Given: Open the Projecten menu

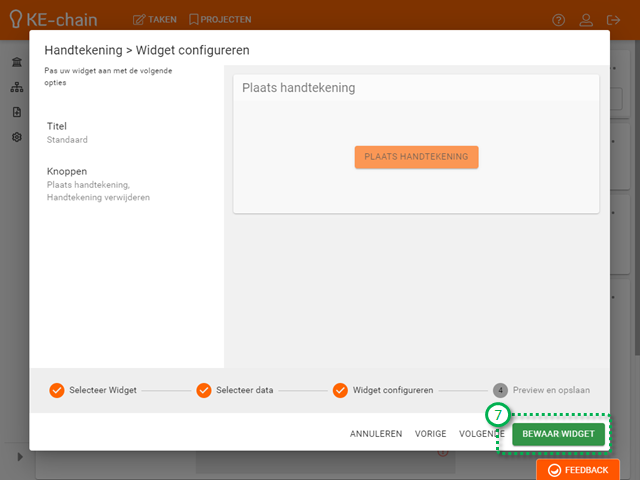Looking at the screenshot, I should [x=220, y=20].
